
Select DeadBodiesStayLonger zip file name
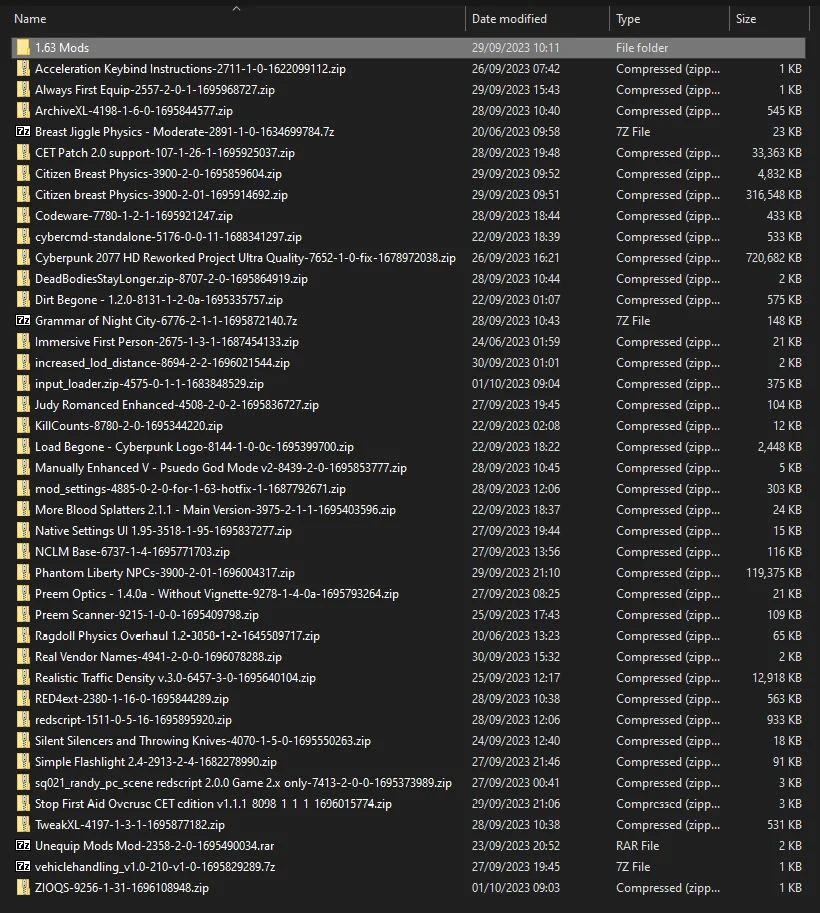point(171,279)
